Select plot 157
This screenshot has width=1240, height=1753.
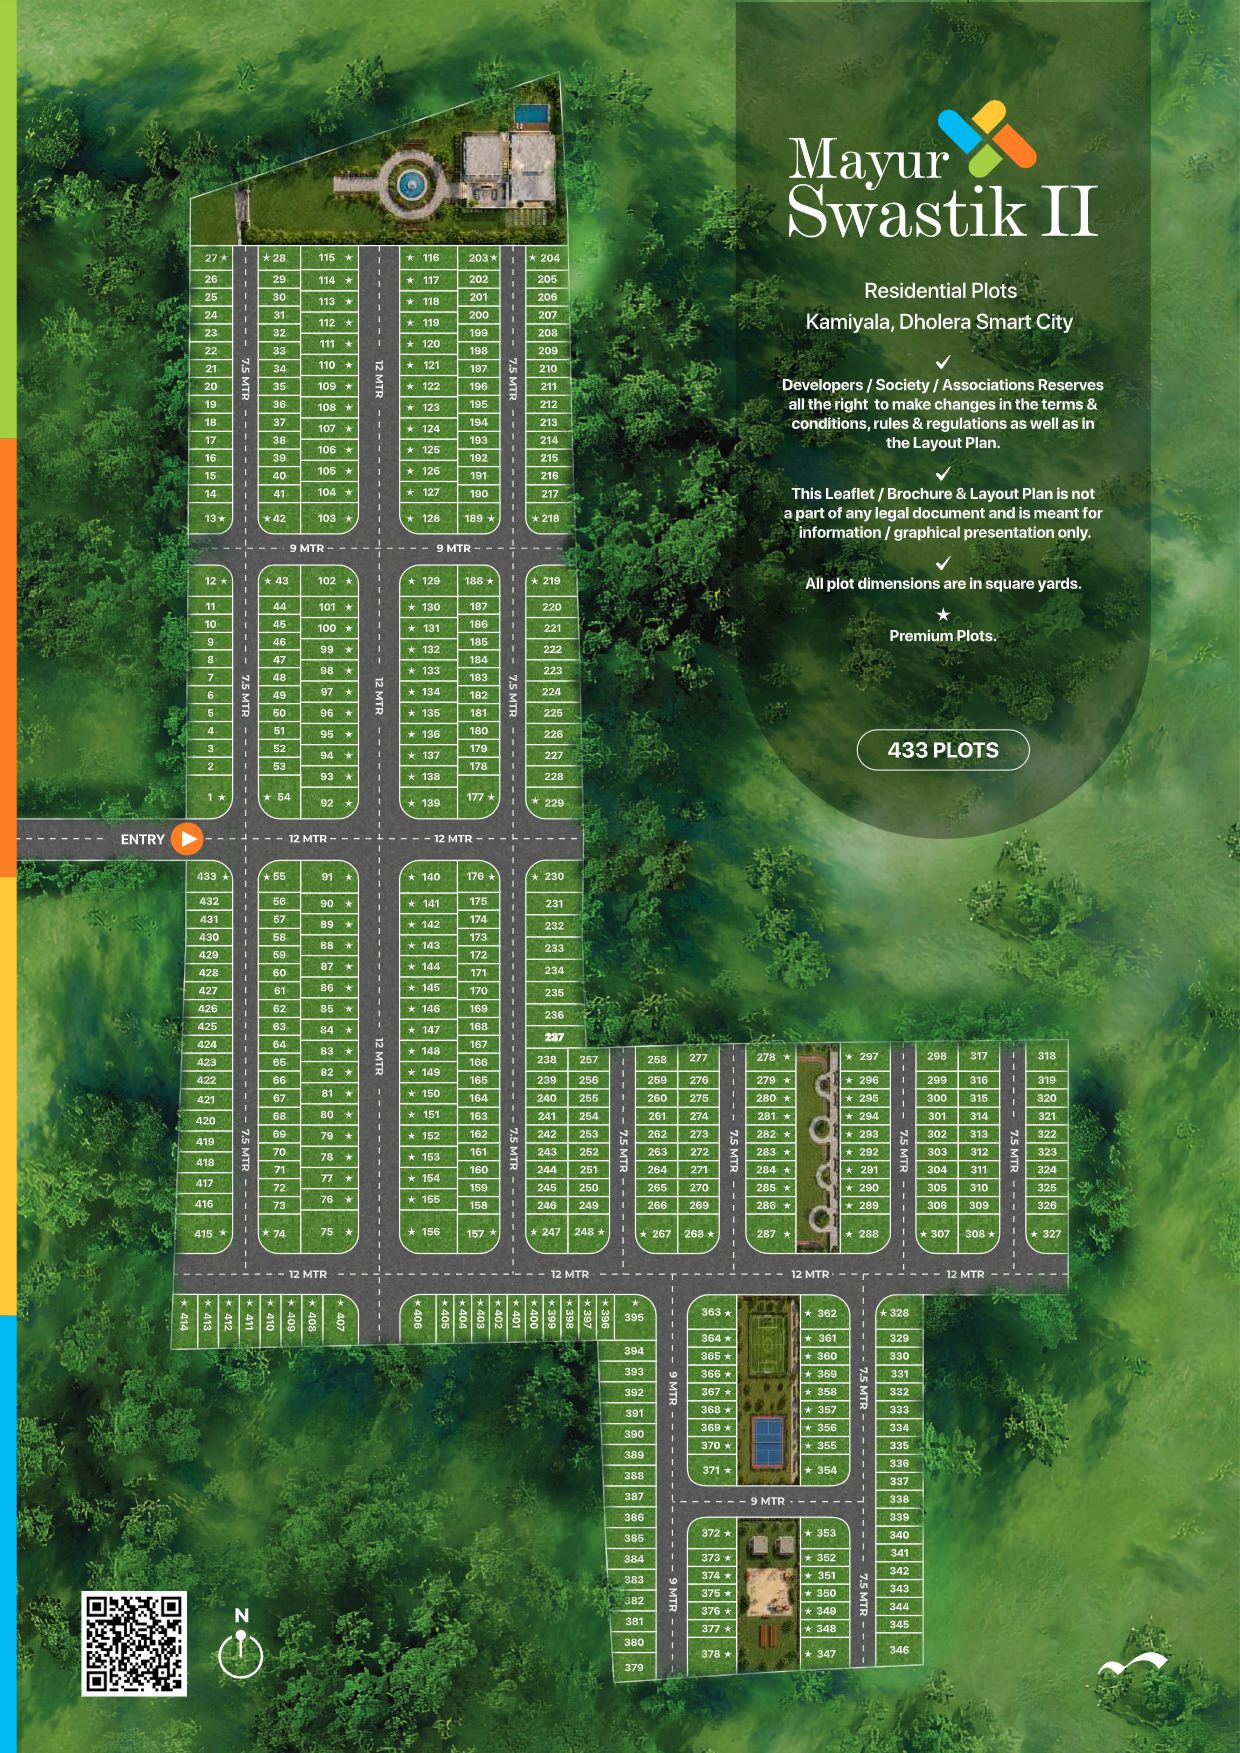(479, 1232)
